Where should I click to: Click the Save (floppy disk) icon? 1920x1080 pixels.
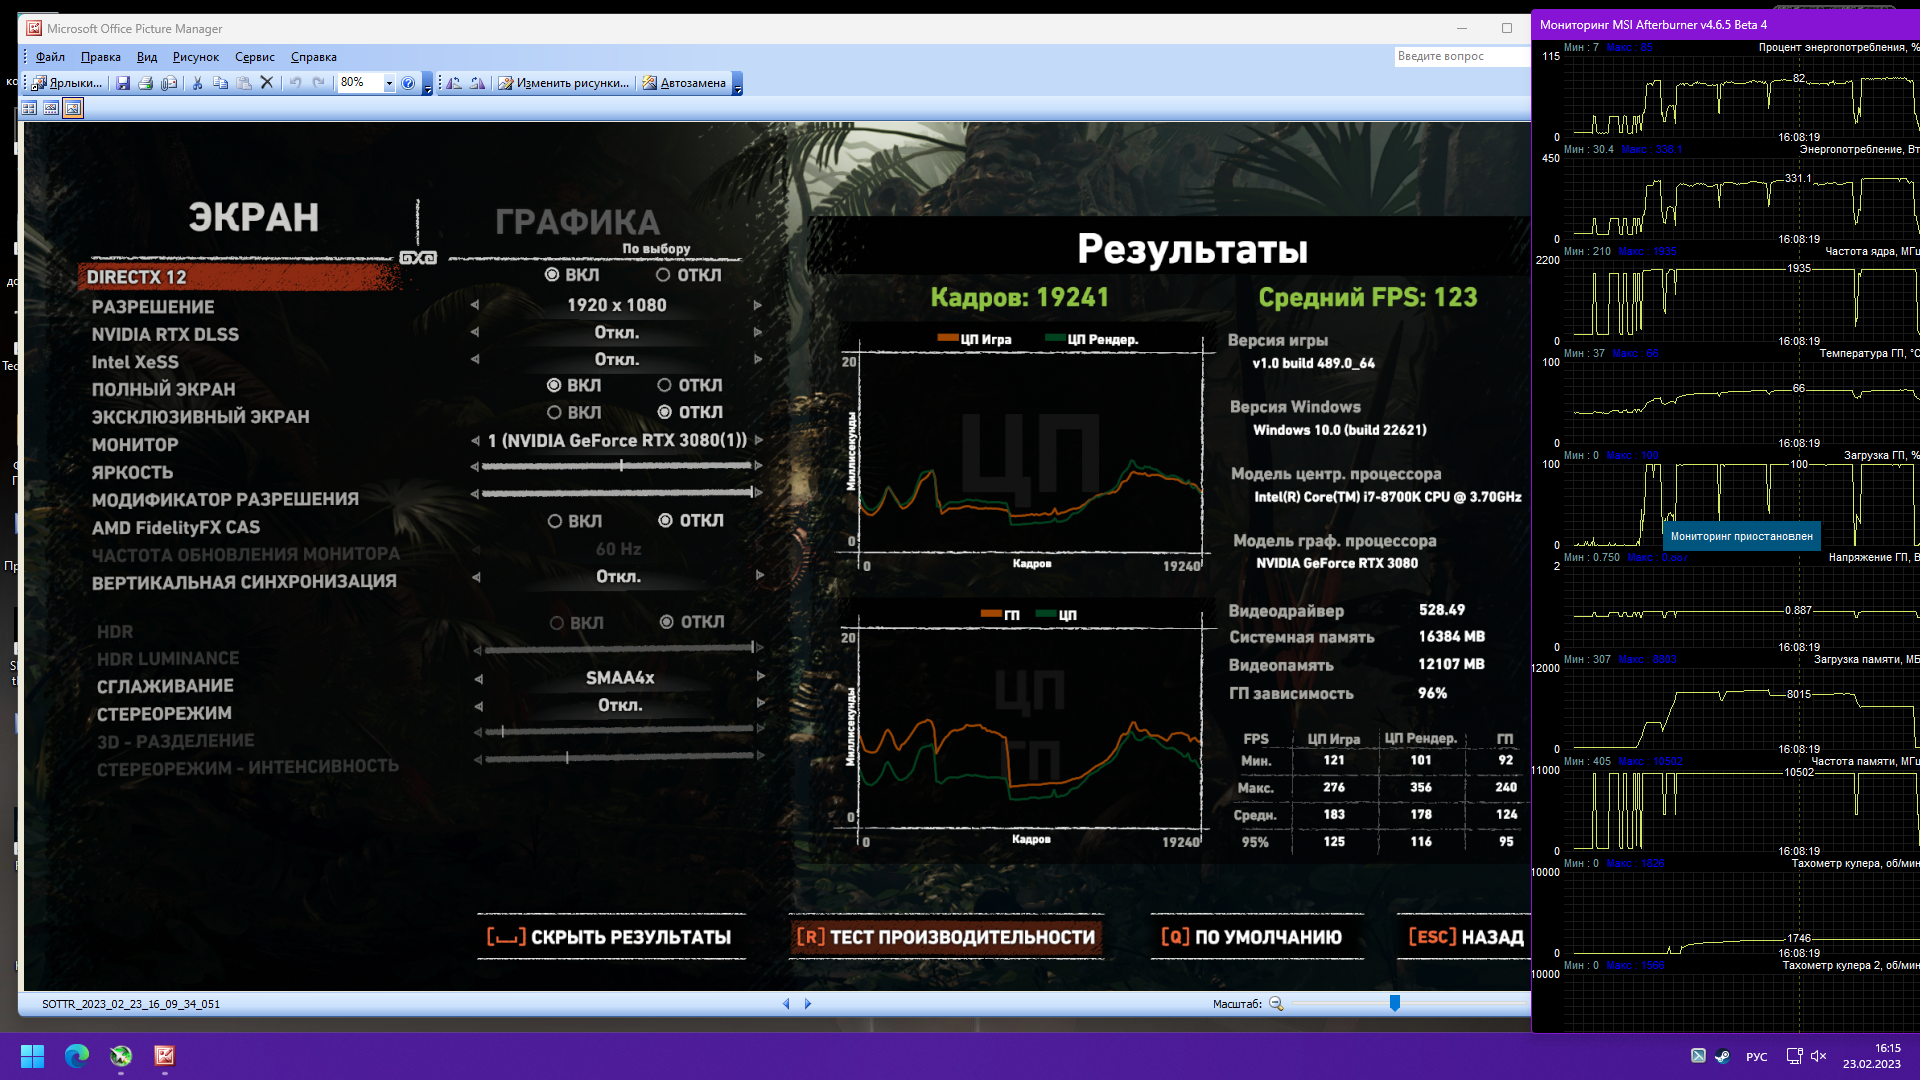click(123, 83)
